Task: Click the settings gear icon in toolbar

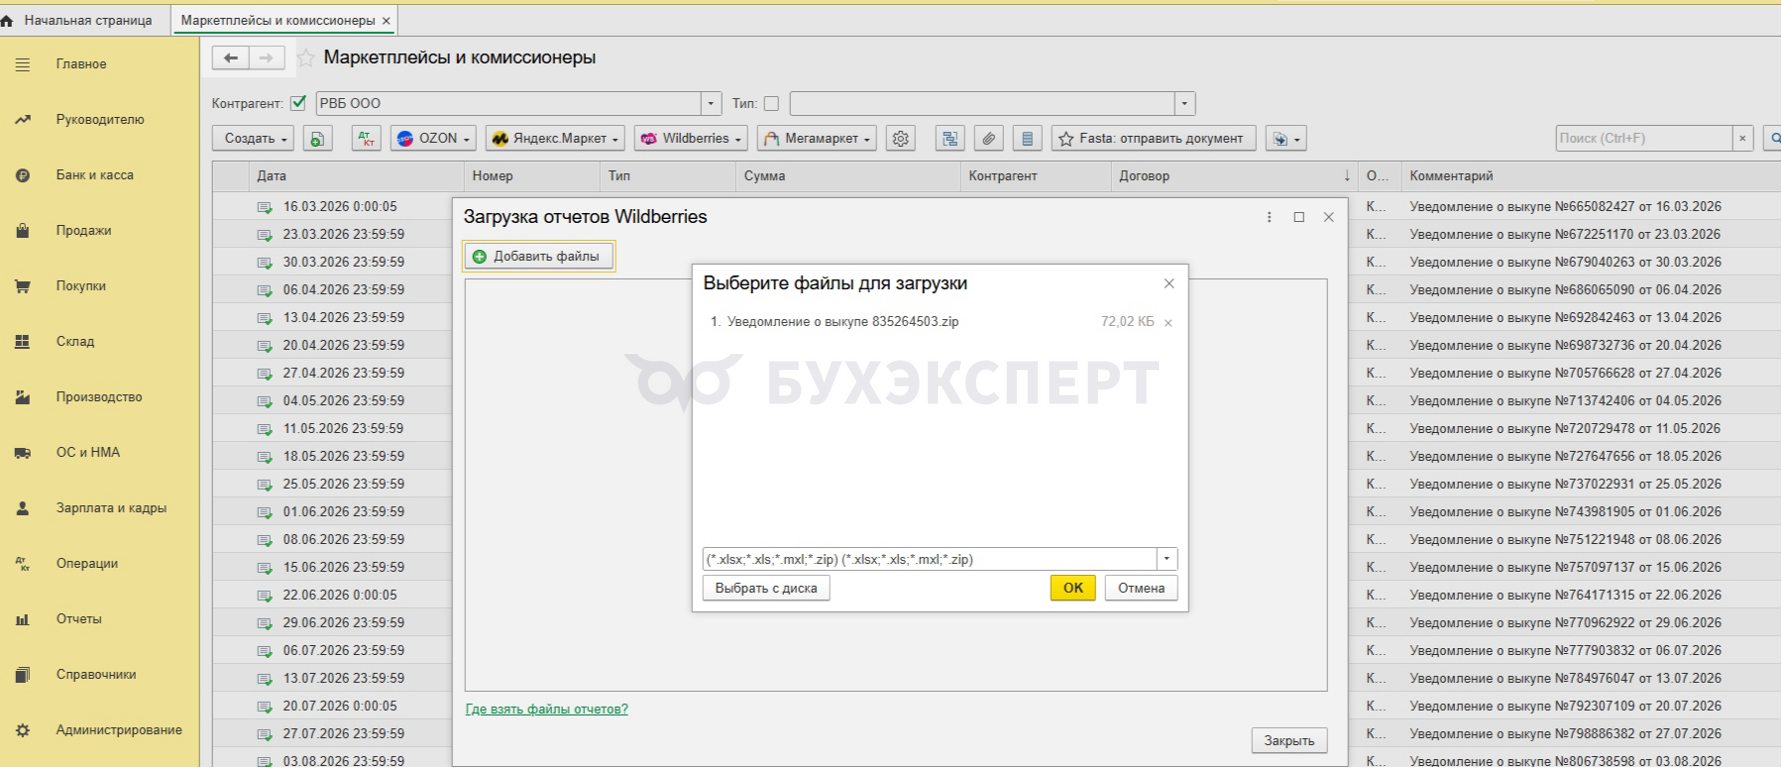Action: tap(901, 139)
